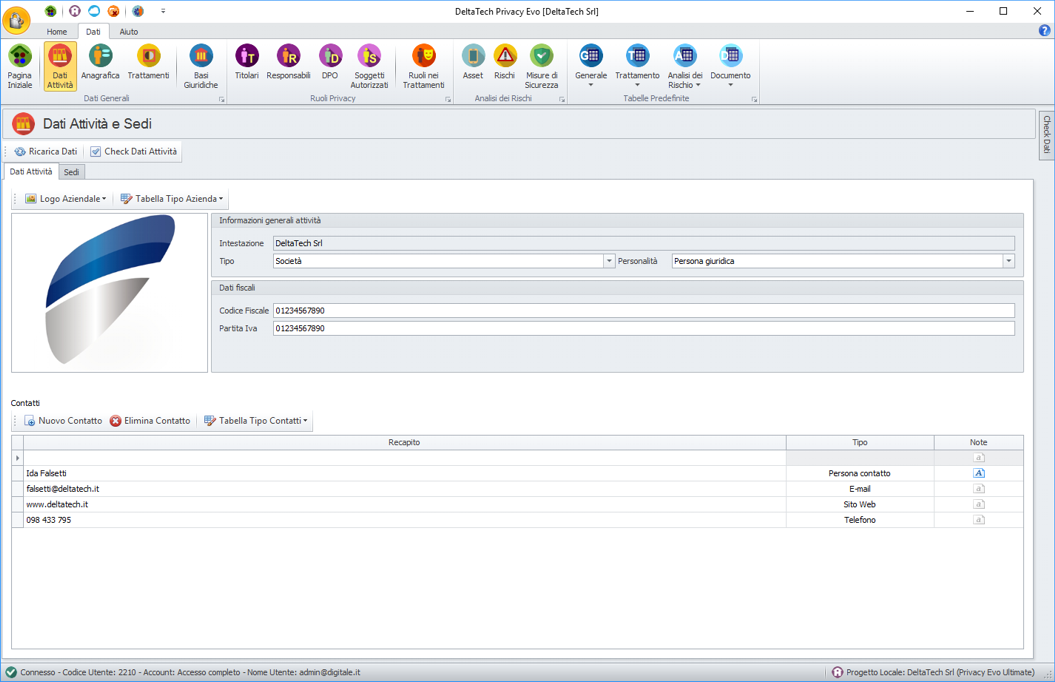This screenshot has height=682, width=1055.
Task: Open Ruoli nei Trattamenti ribbon icon
Action: 424,66
